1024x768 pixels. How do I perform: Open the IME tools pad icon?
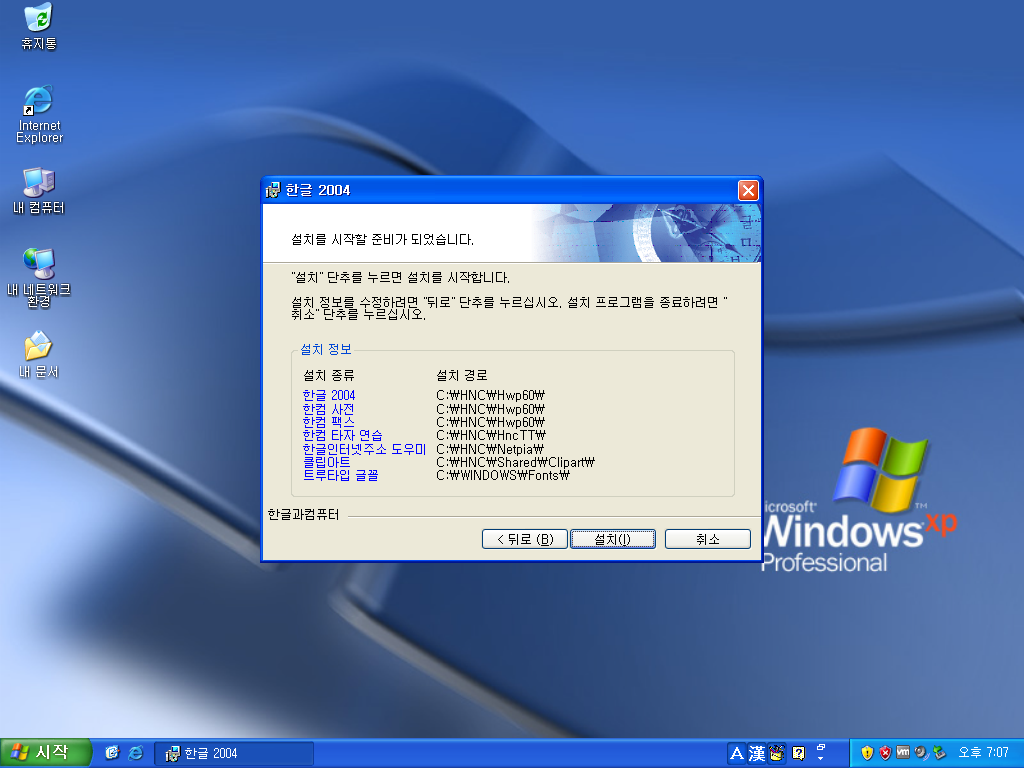point(777,753)
